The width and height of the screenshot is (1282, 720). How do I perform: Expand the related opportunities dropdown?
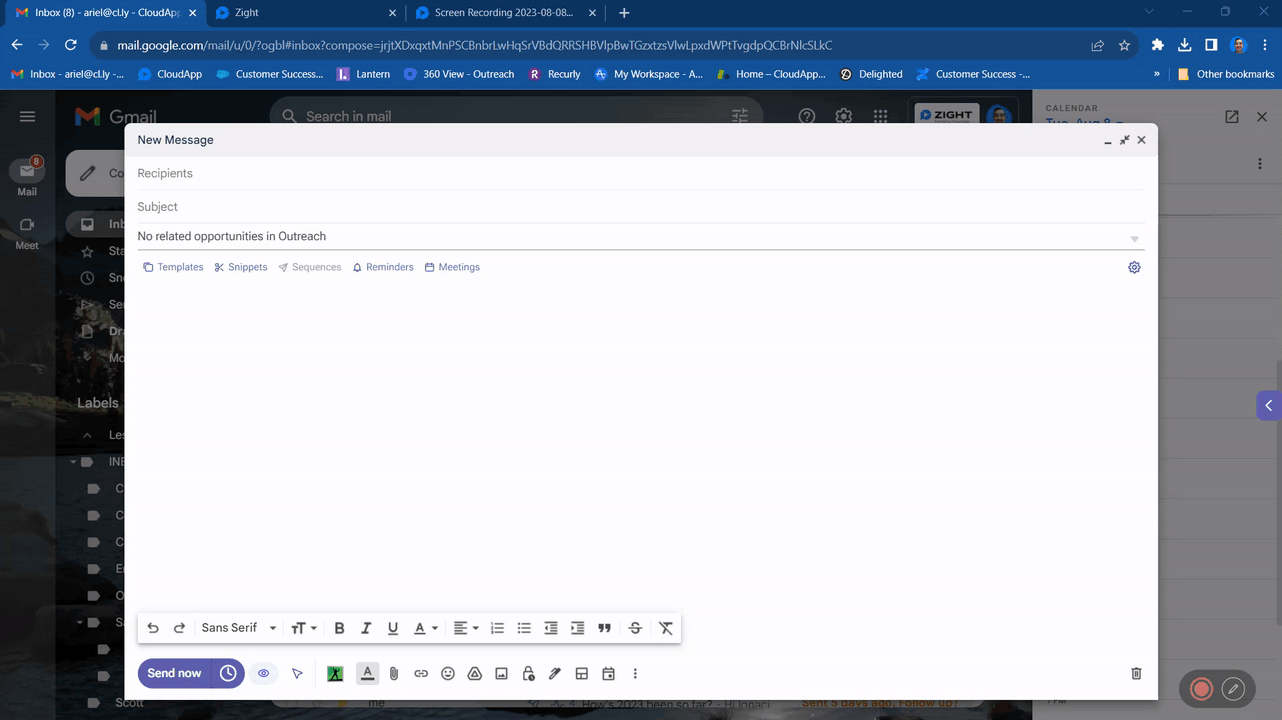point(1134,238)
